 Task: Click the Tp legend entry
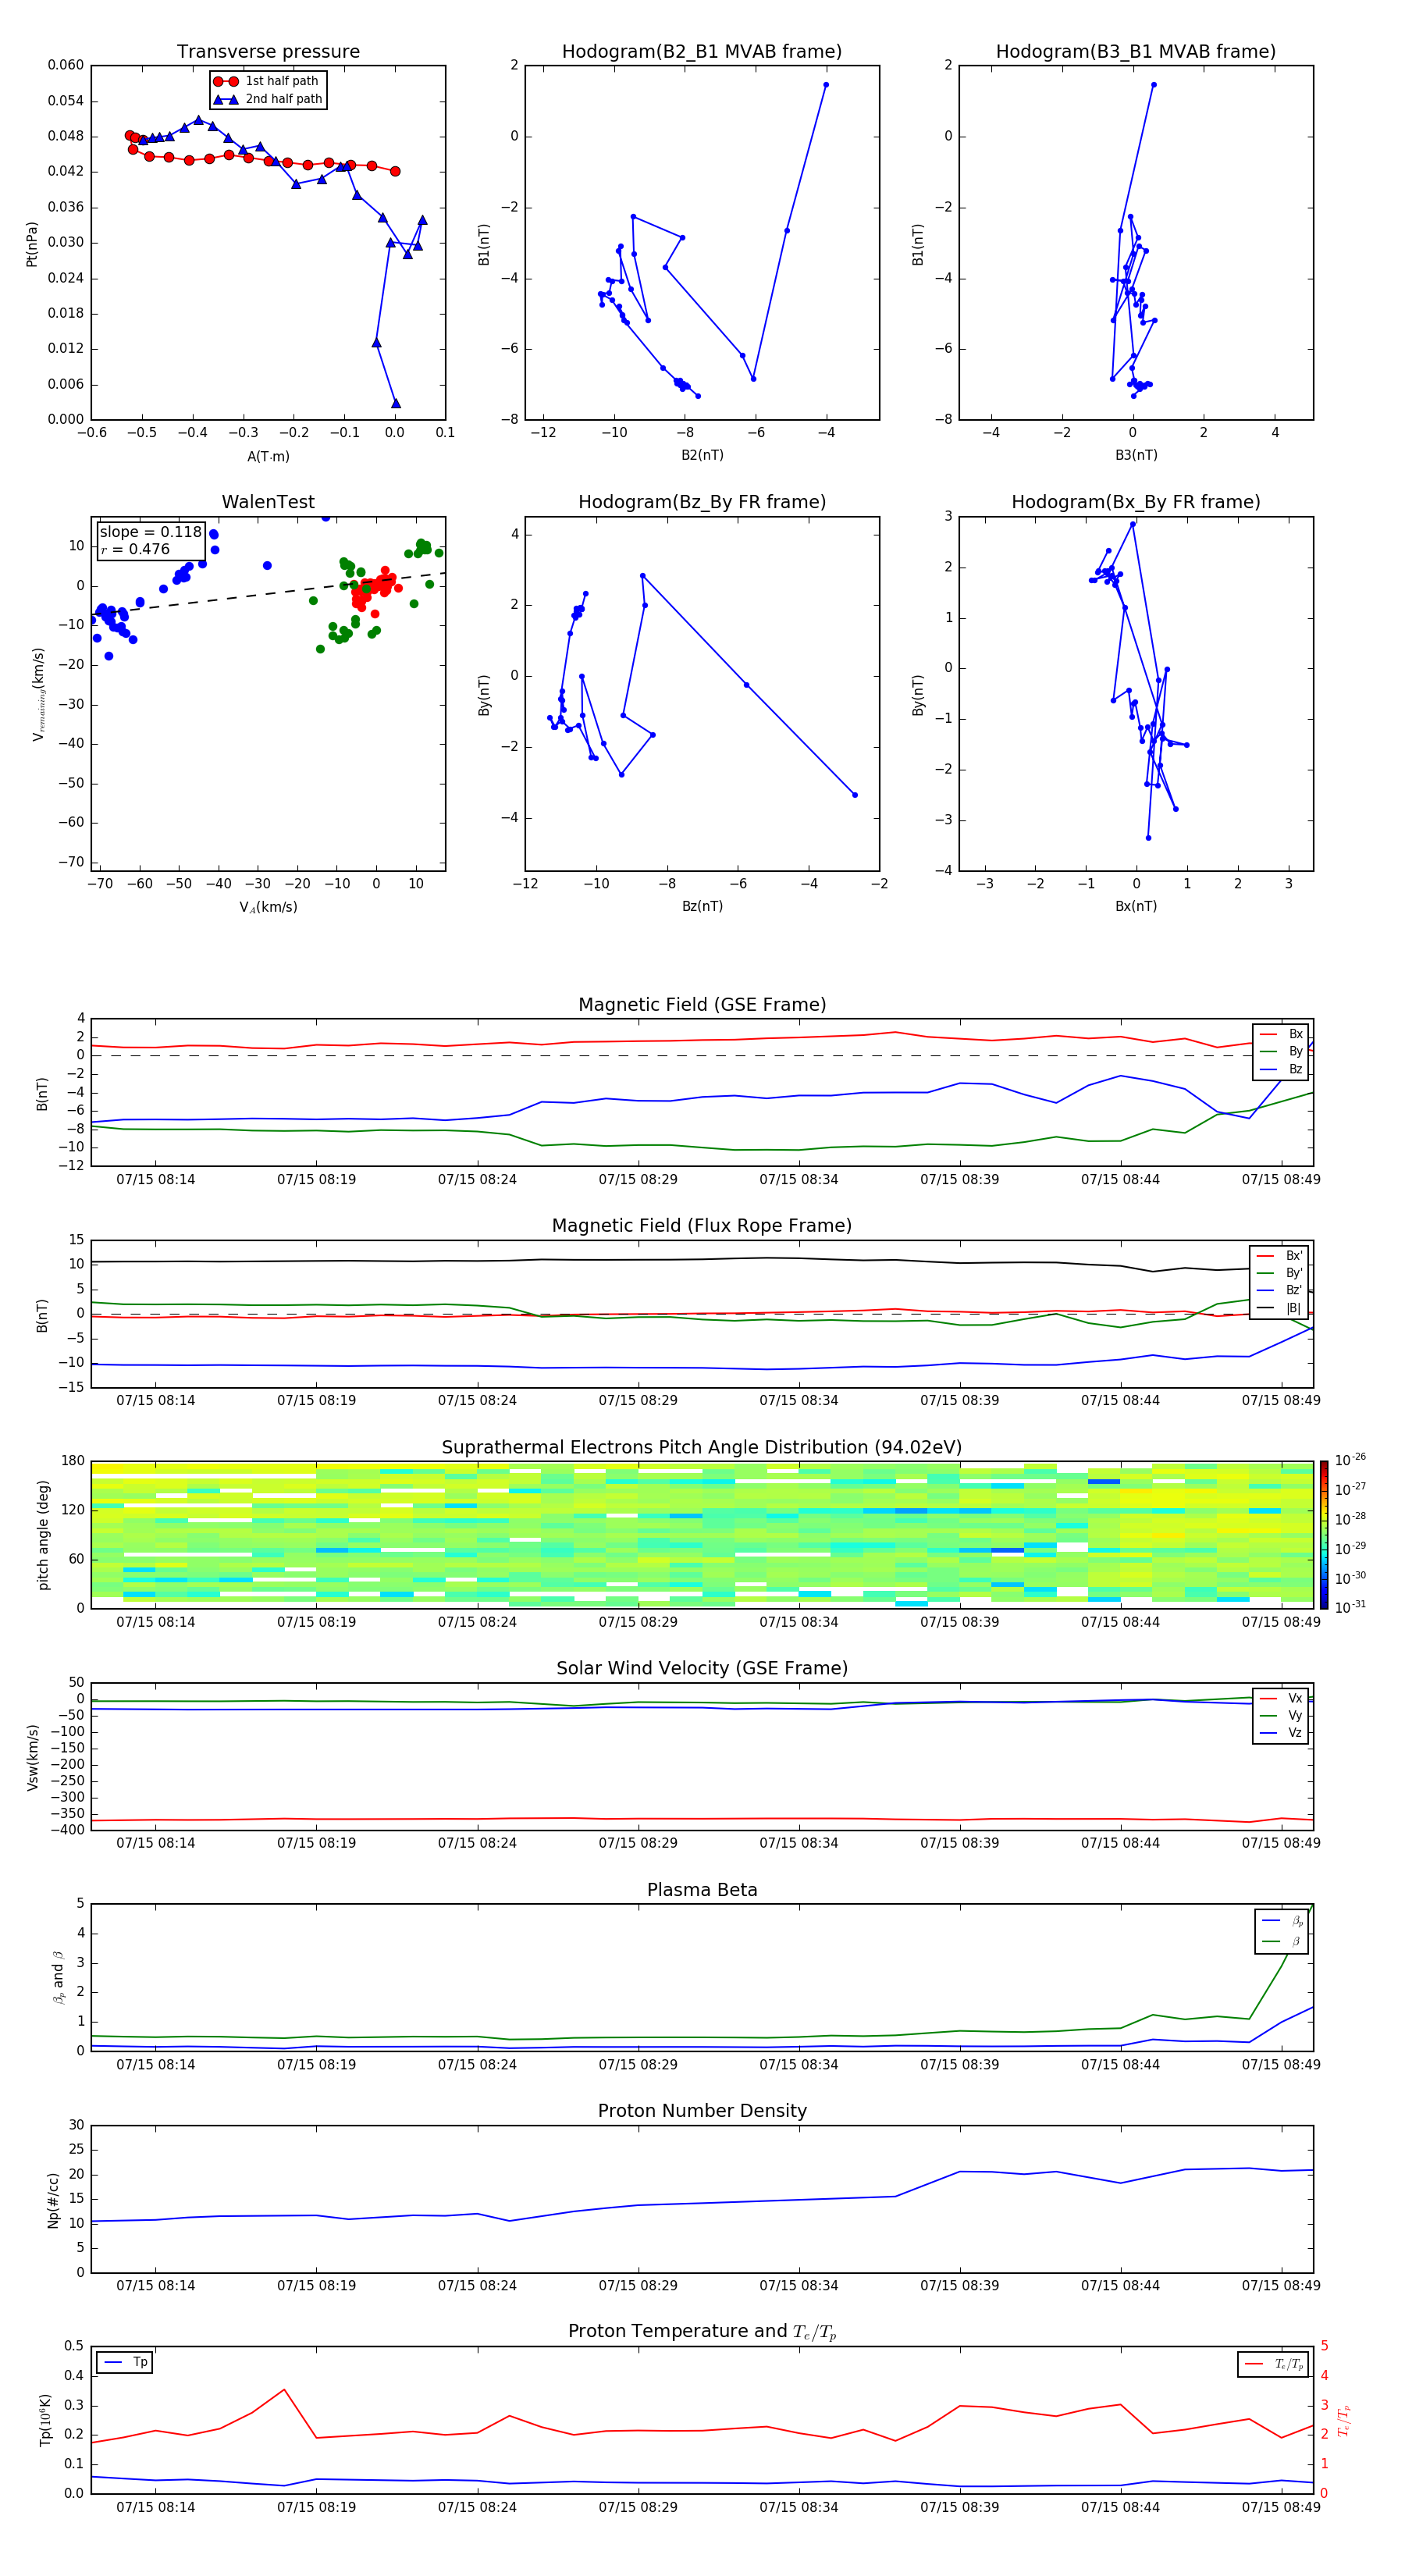pyautogui.click(x=125, y=2362)
